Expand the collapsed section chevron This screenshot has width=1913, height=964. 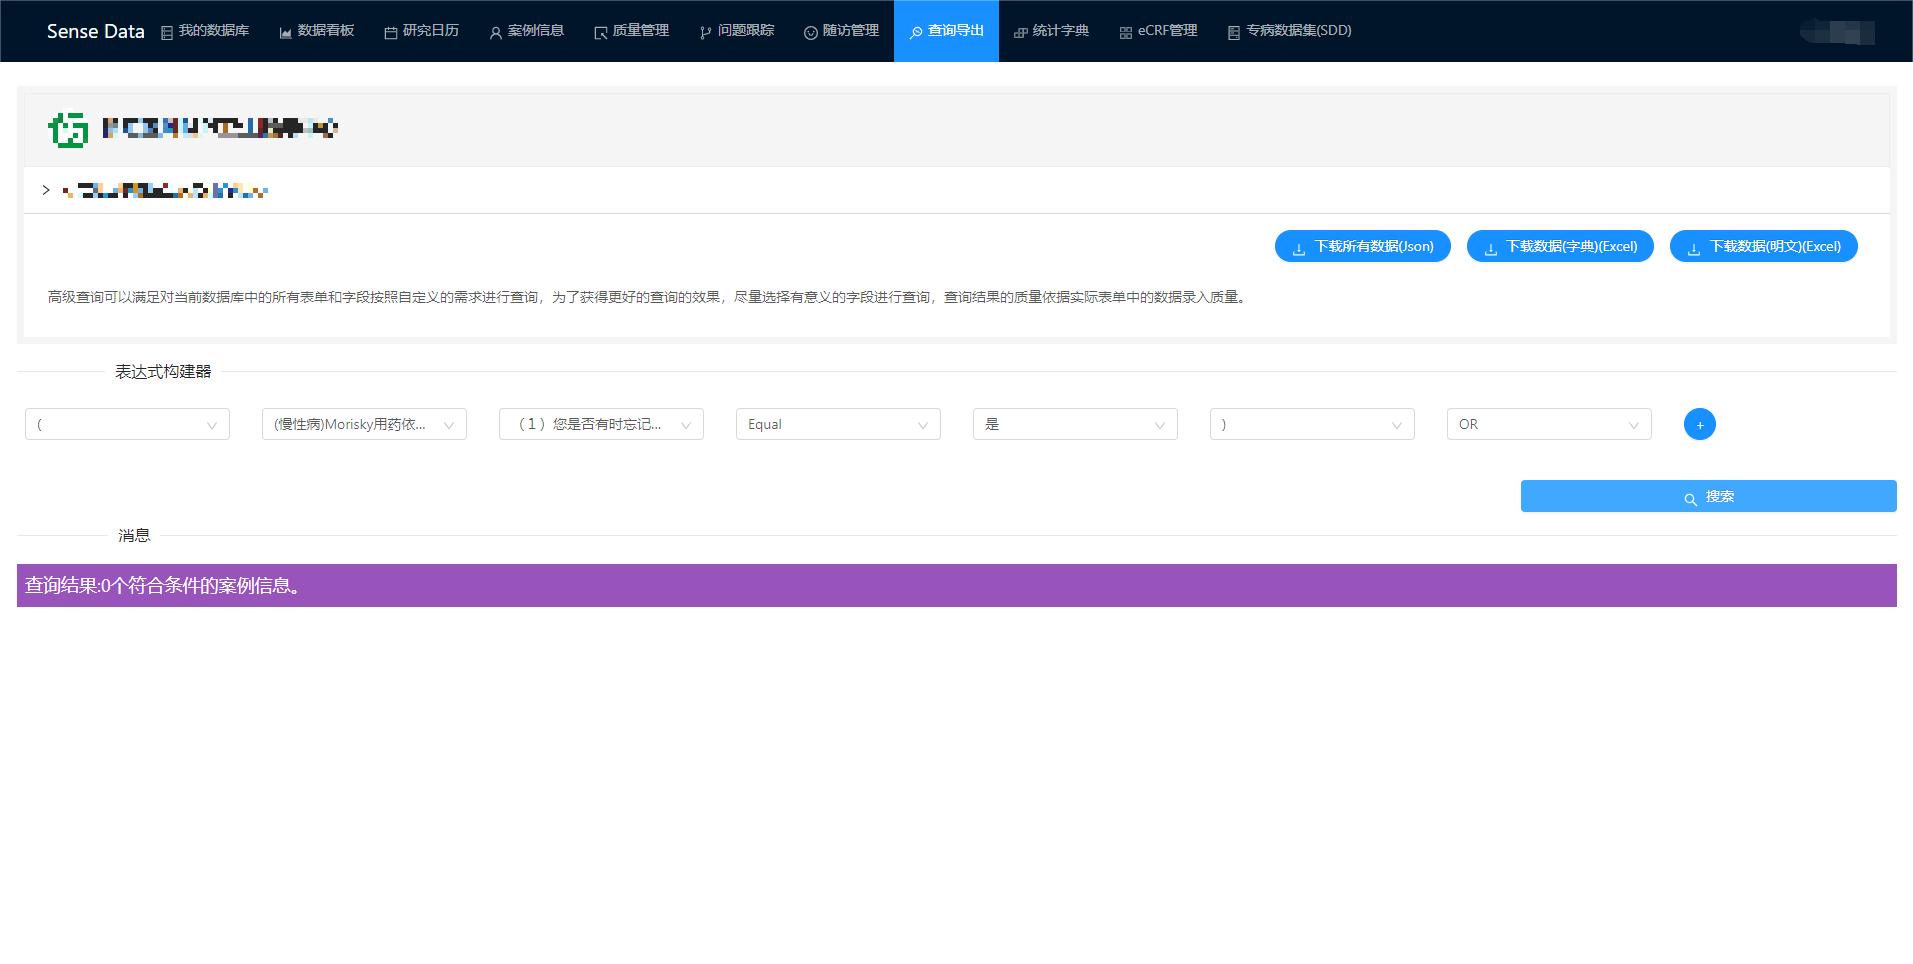pos(46,190)
